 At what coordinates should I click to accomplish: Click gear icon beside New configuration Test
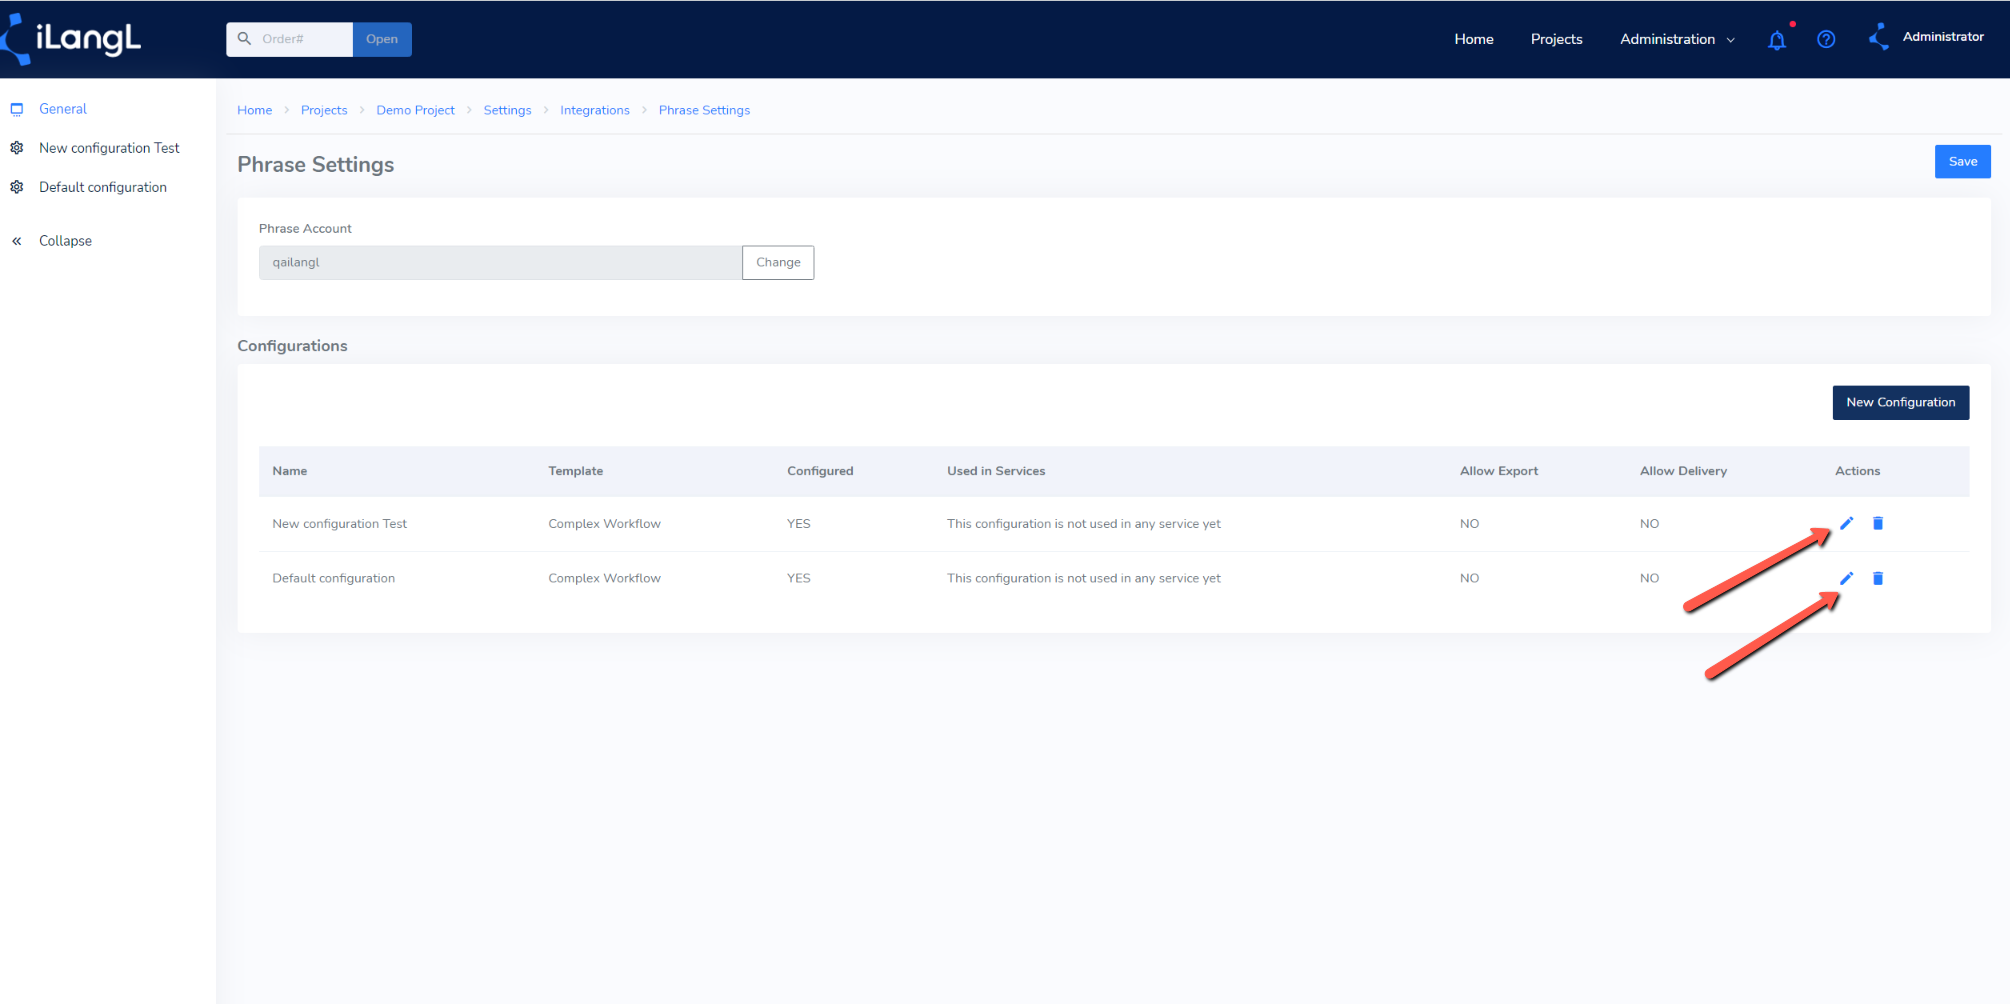(17, 148)
